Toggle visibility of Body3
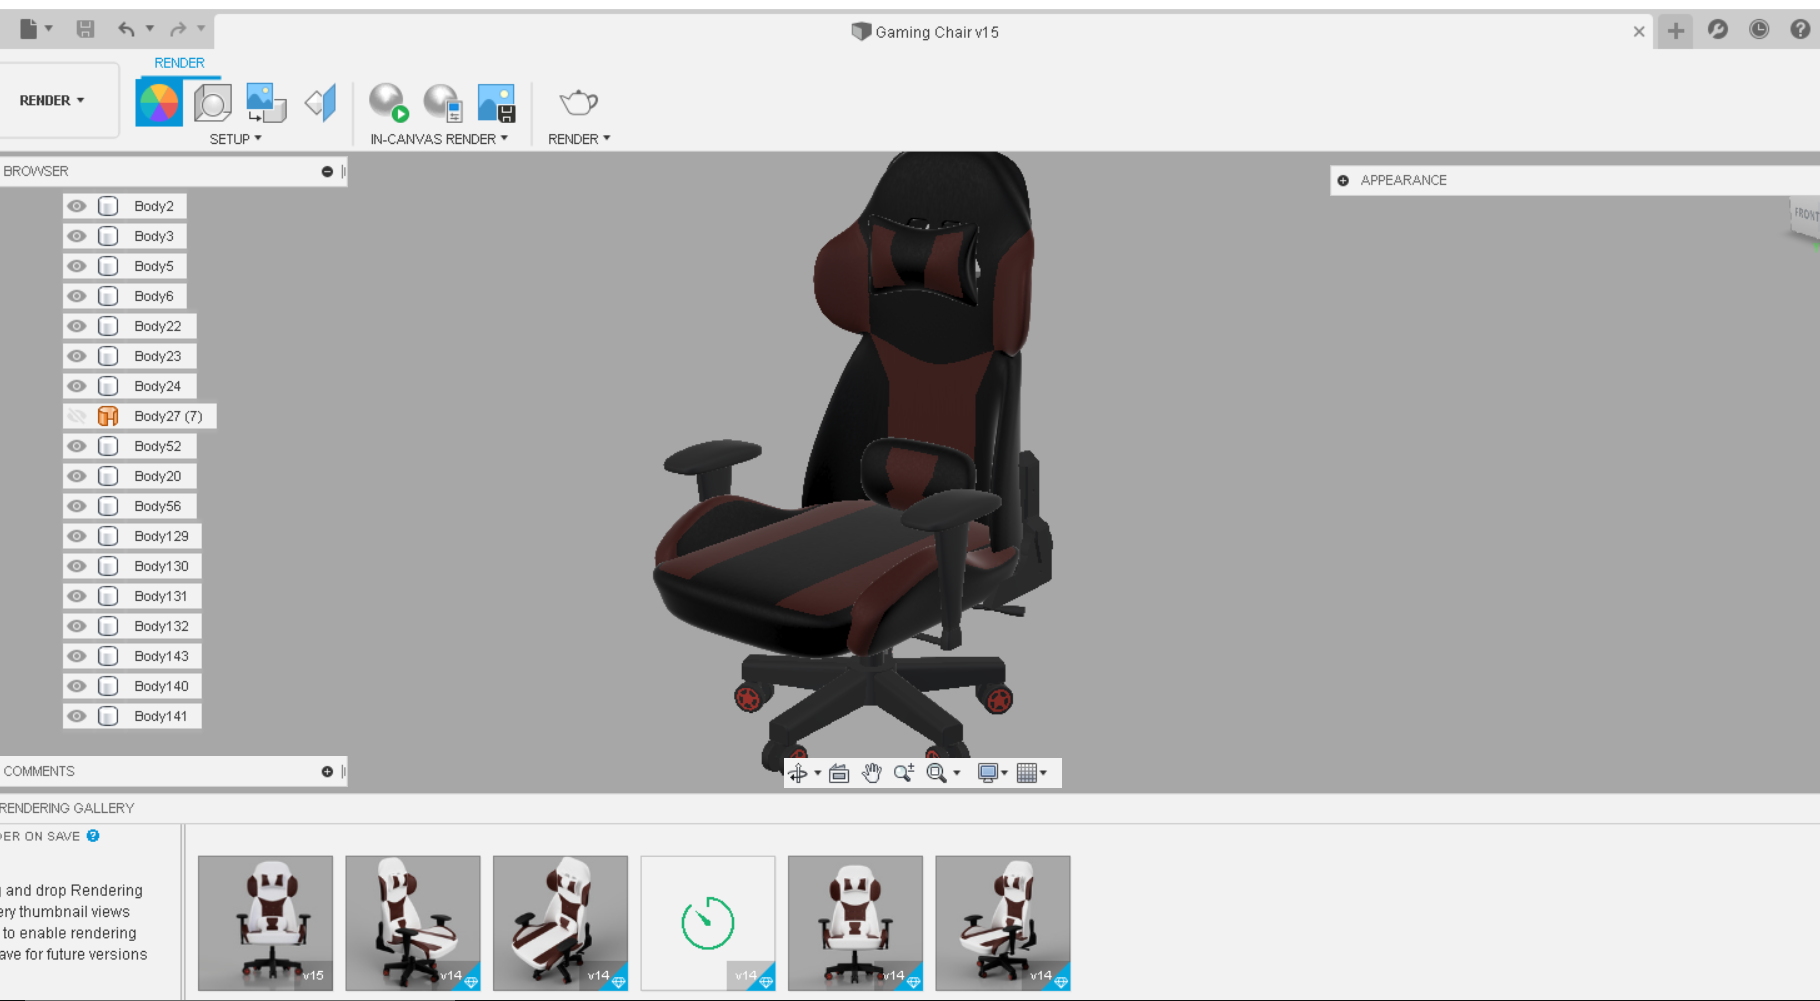 click(x=77, y=236)
